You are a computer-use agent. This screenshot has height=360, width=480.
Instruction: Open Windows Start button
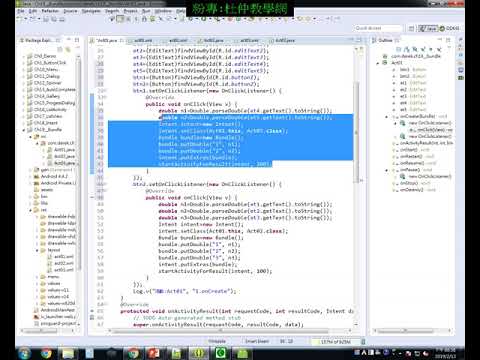point(25,353)
